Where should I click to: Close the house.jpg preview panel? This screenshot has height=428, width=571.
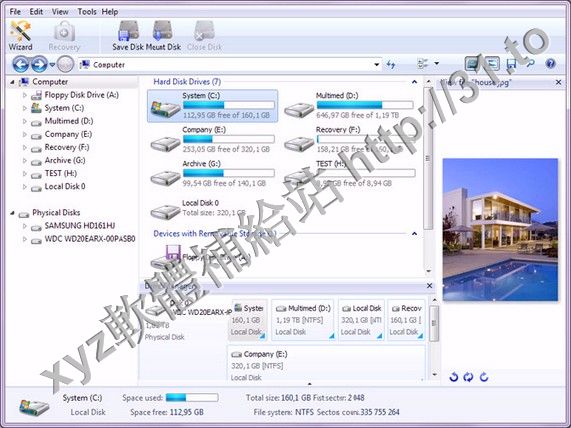click(559, 83)
